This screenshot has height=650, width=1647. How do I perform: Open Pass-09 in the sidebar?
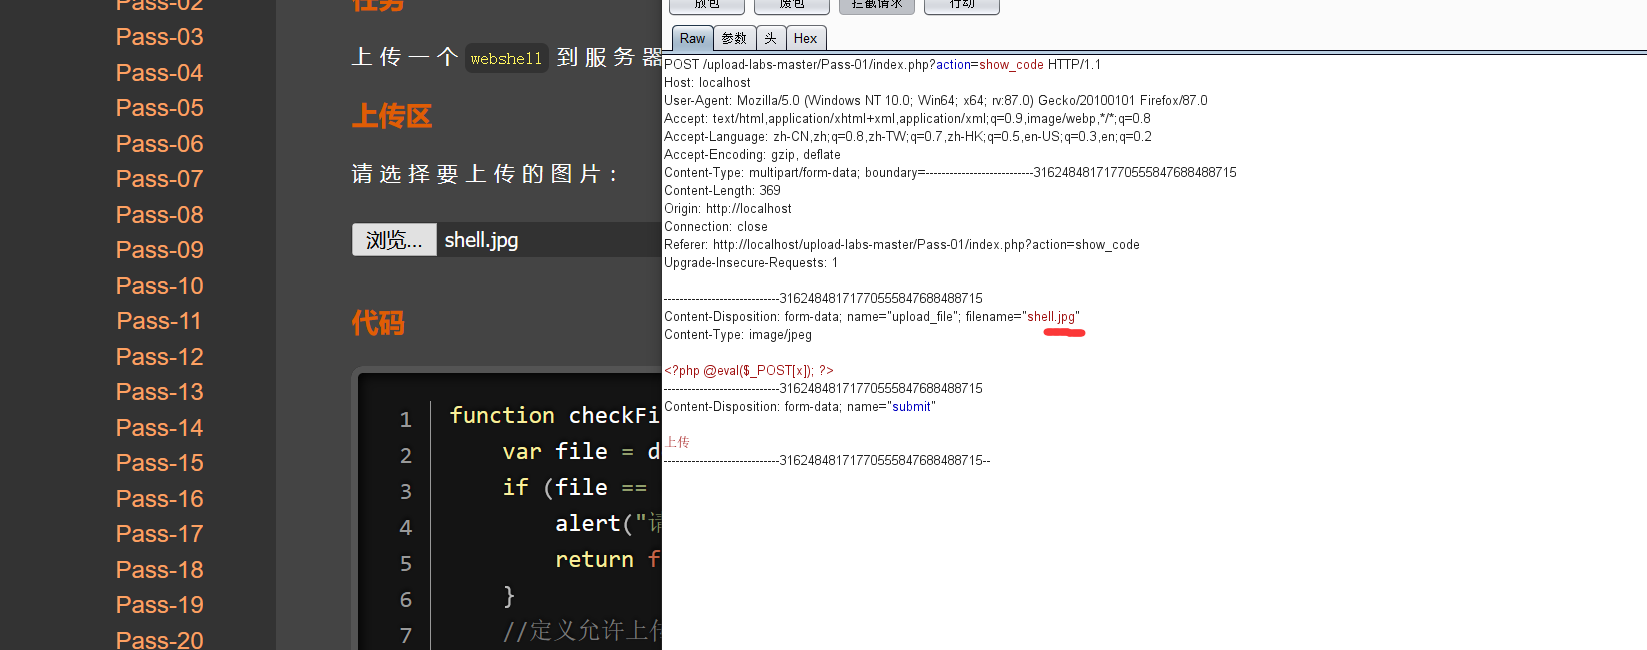(x=159, y=250)
